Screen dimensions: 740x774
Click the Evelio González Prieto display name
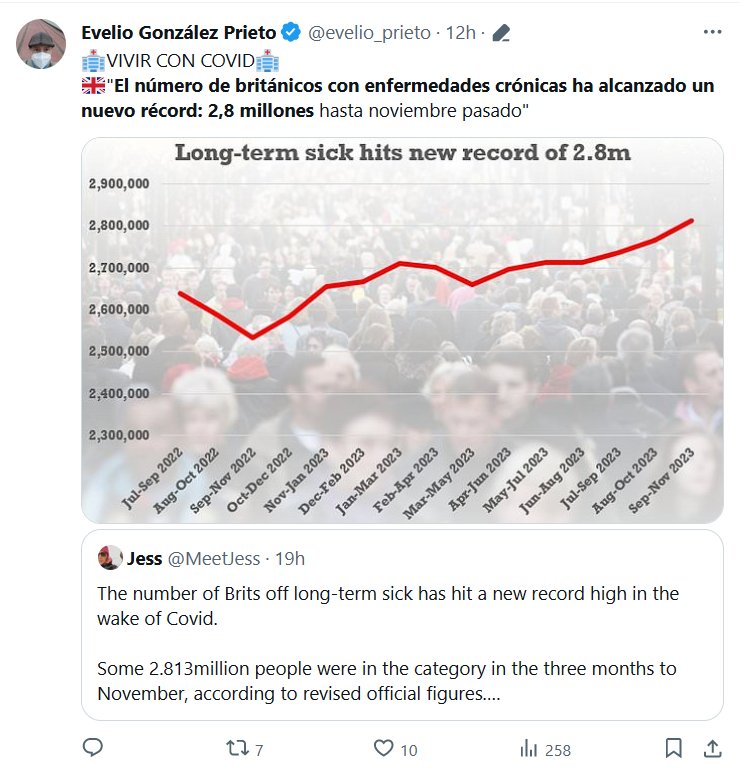(178, 33)
